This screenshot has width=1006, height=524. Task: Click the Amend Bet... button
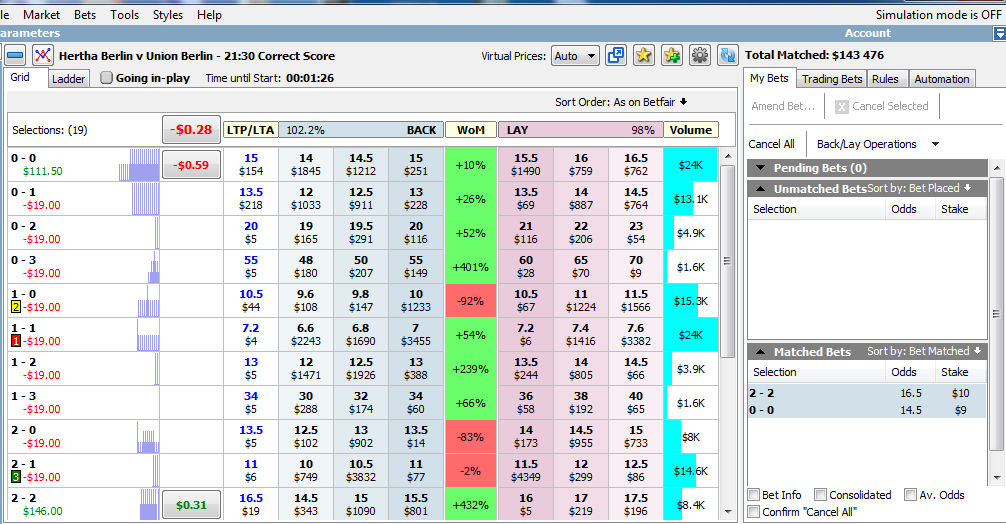(x=783, y=106)
